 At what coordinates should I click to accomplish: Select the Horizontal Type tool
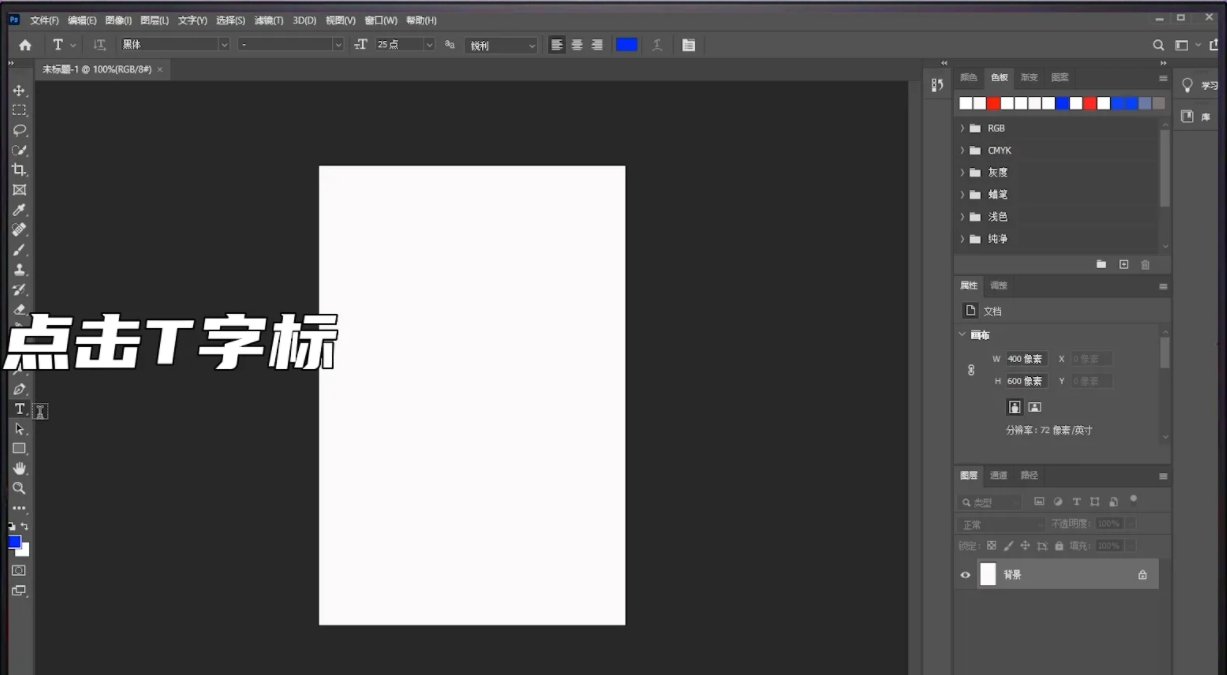pos(19,409)
